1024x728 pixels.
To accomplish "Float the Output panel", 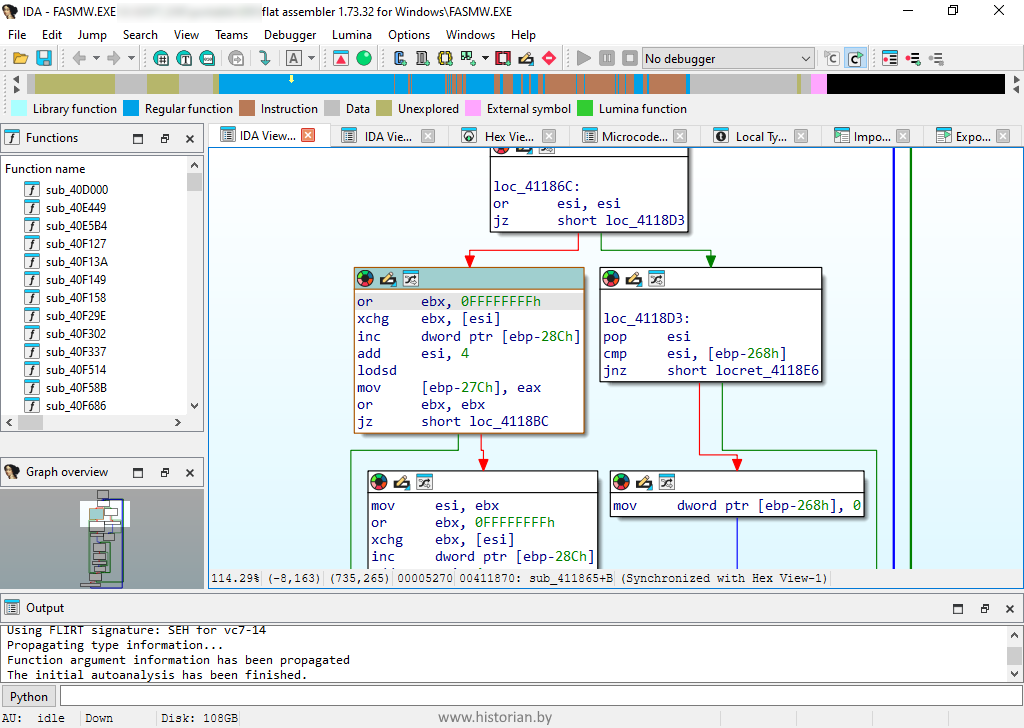I will coord(984,609).
